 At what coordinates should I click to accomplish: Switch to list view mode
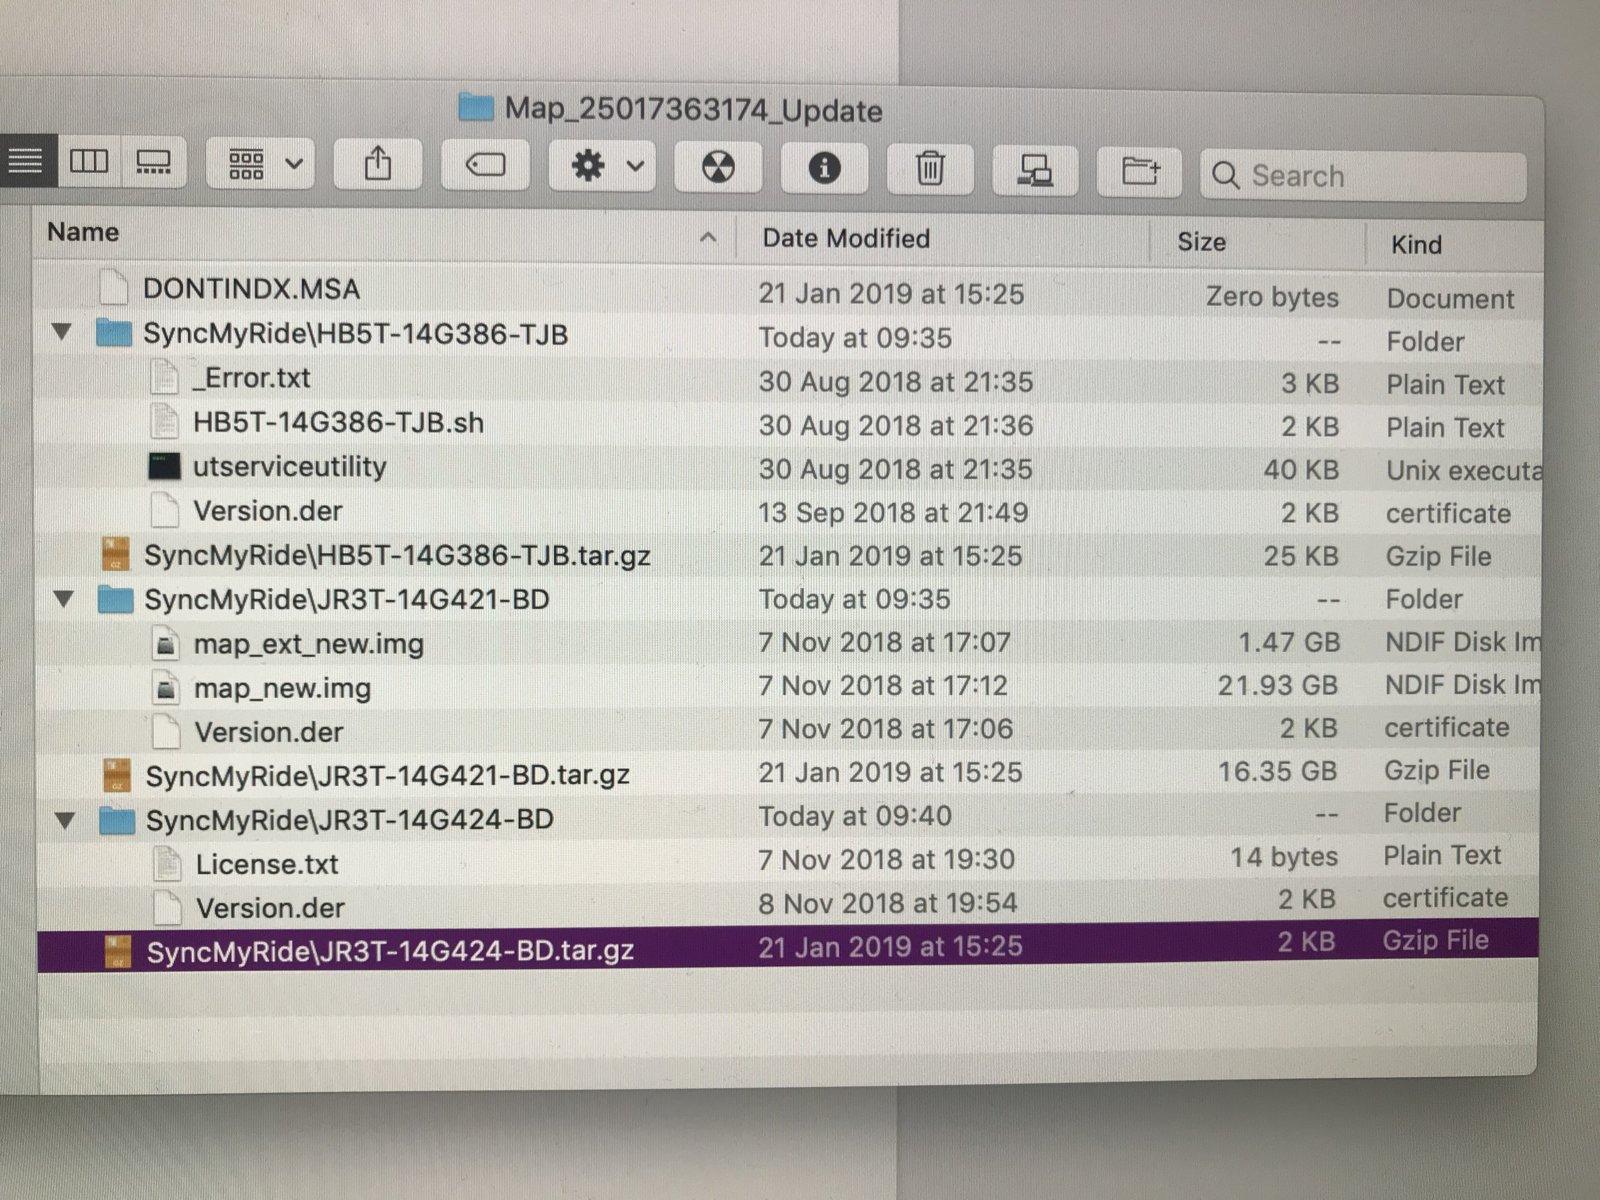[25, 160]
